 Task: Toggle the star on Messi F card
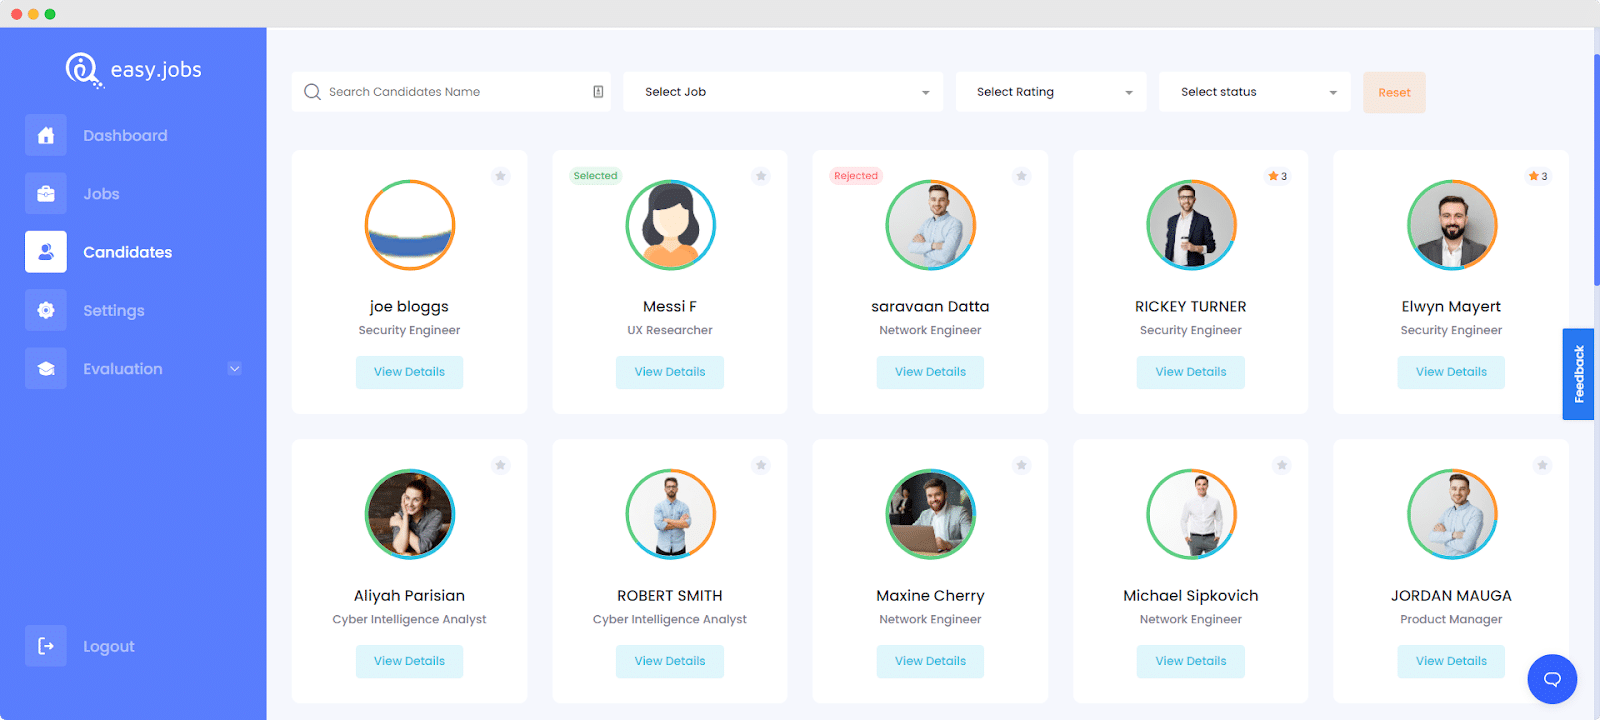click(761, 176)
